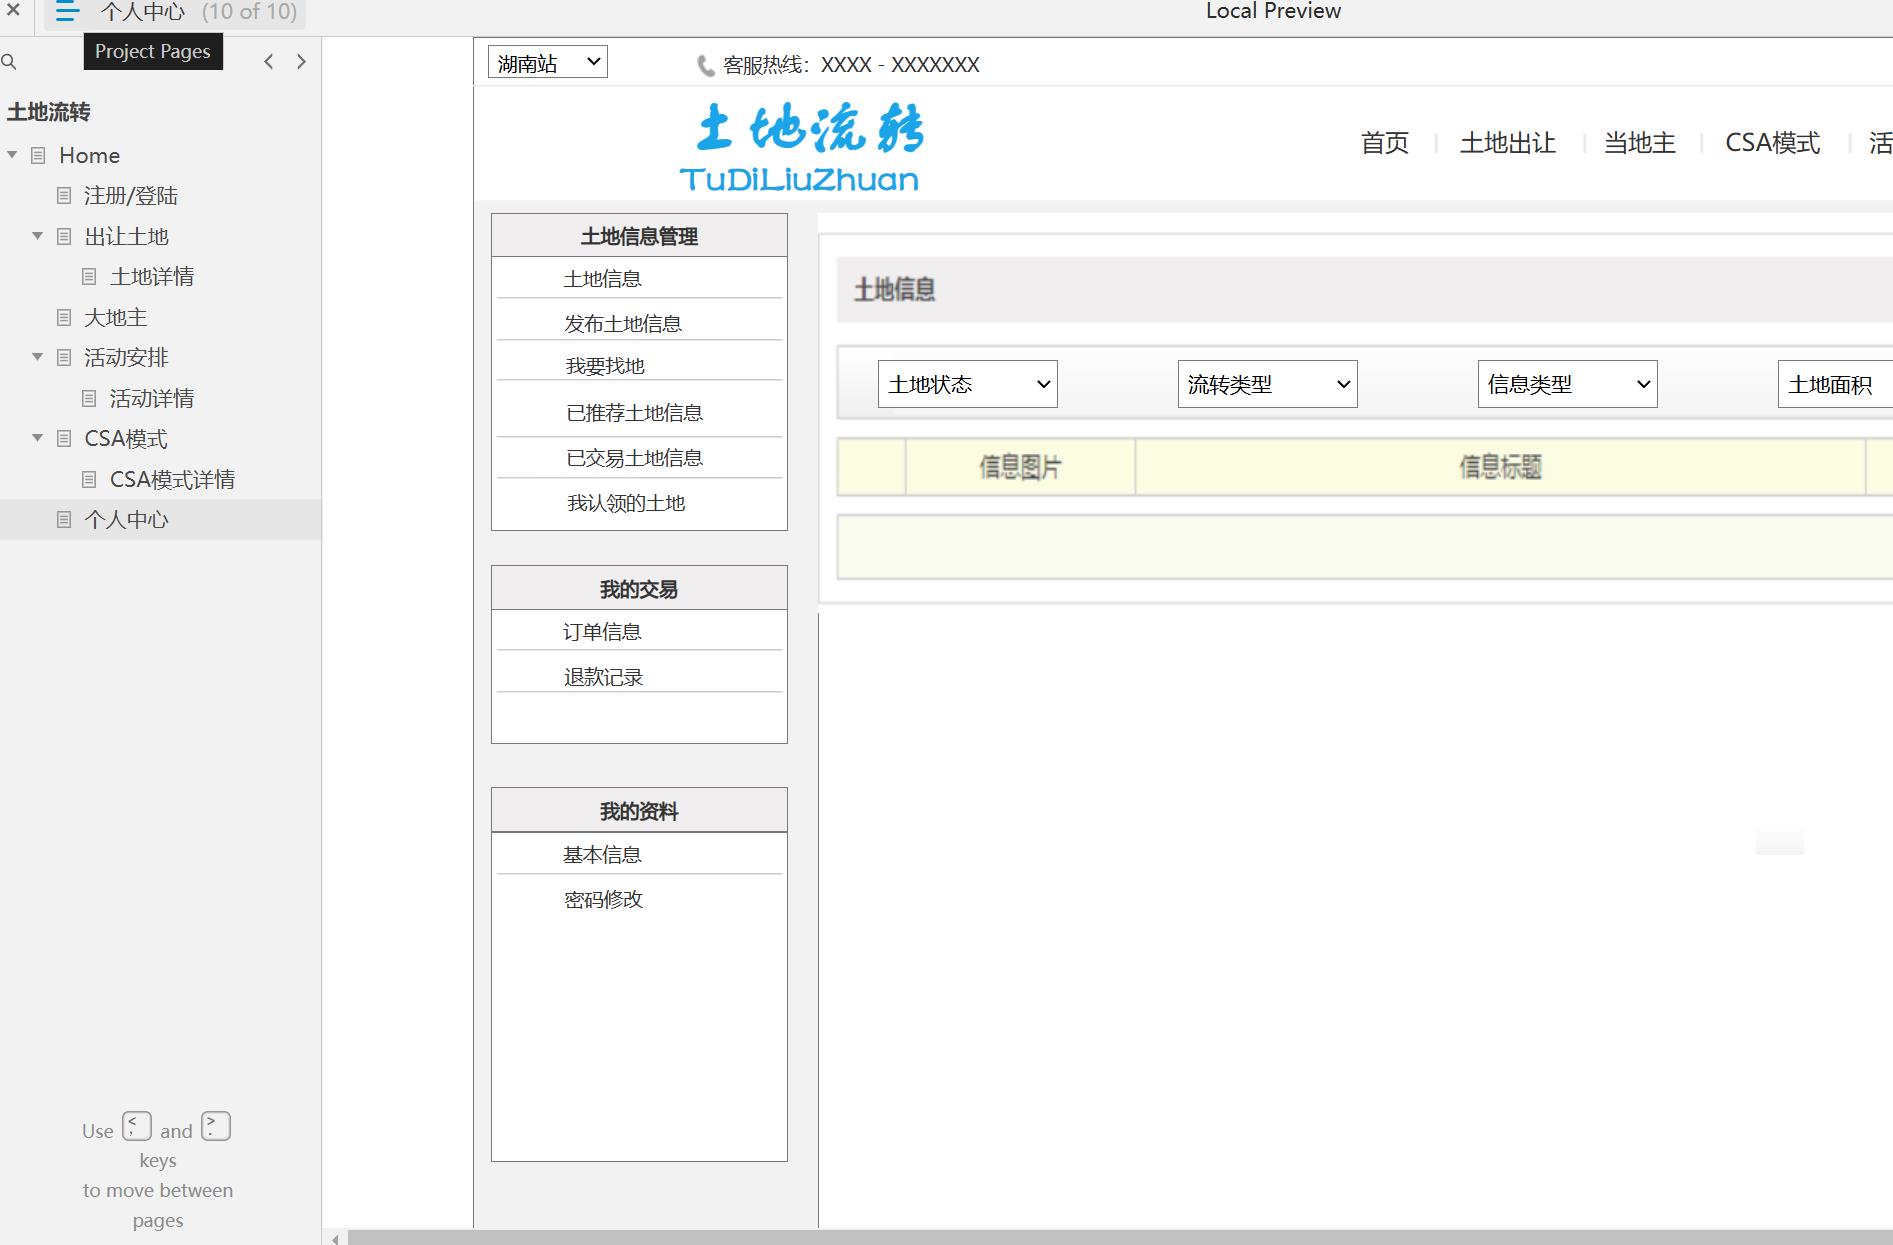Open the 信息类型 dropdown
The image size is (1893, 1245).
tap(1567, 384)
